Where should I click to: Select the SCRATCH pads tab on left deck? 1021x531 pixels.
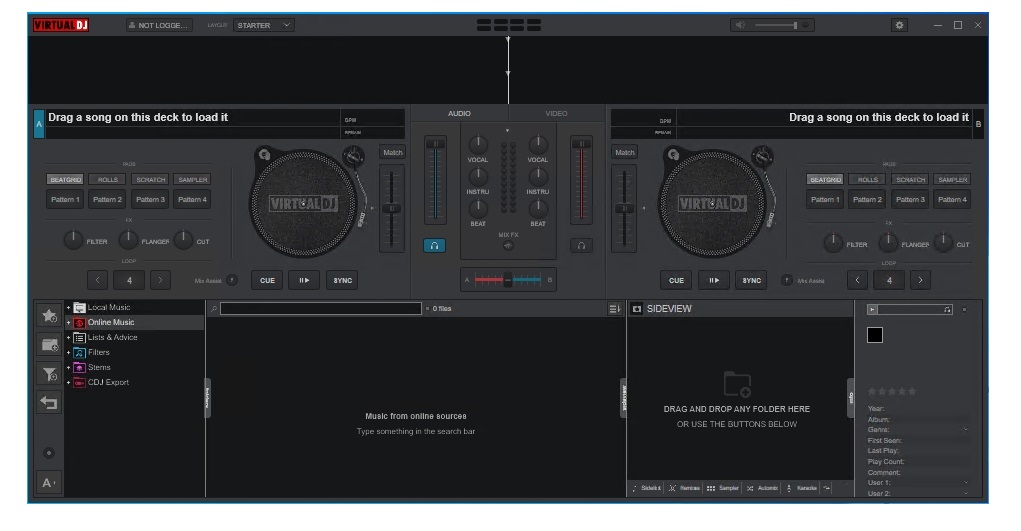click(x=150, y=180)
